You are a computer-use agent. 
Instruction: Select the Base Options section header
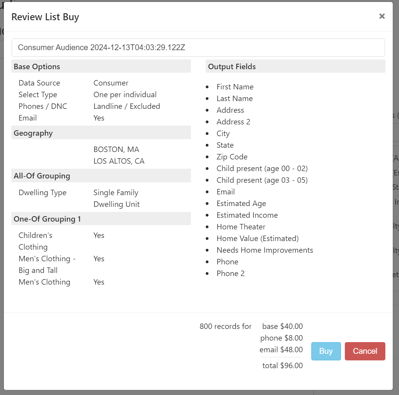pyautogui.click(x=101, y=66)
